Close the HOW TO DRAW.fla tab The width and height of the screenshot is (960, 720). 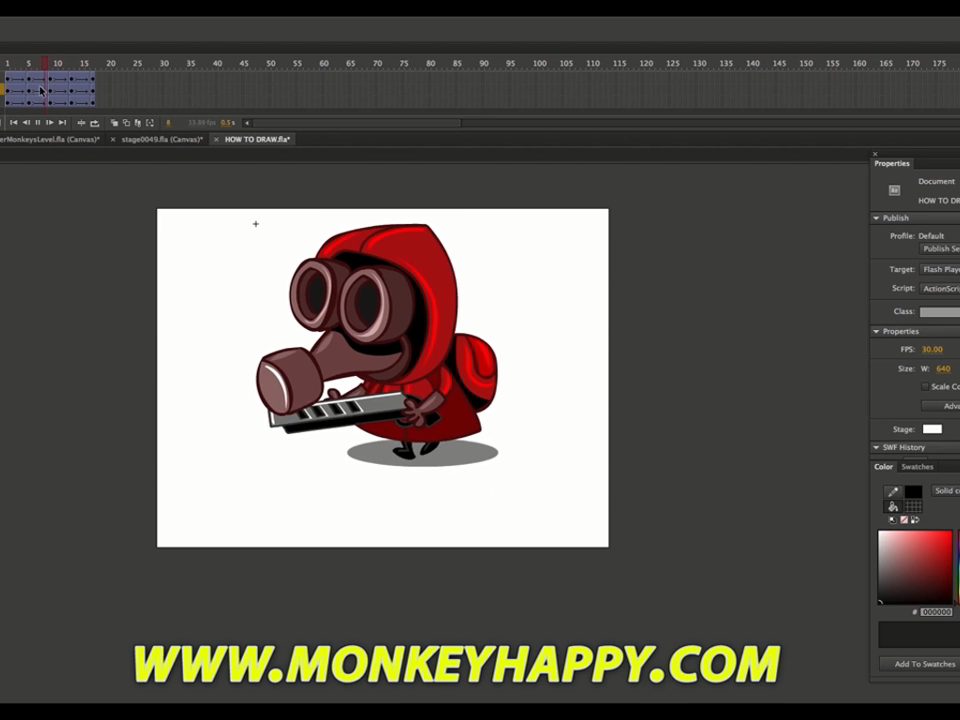pyautogui.click(x=216, y=140)
